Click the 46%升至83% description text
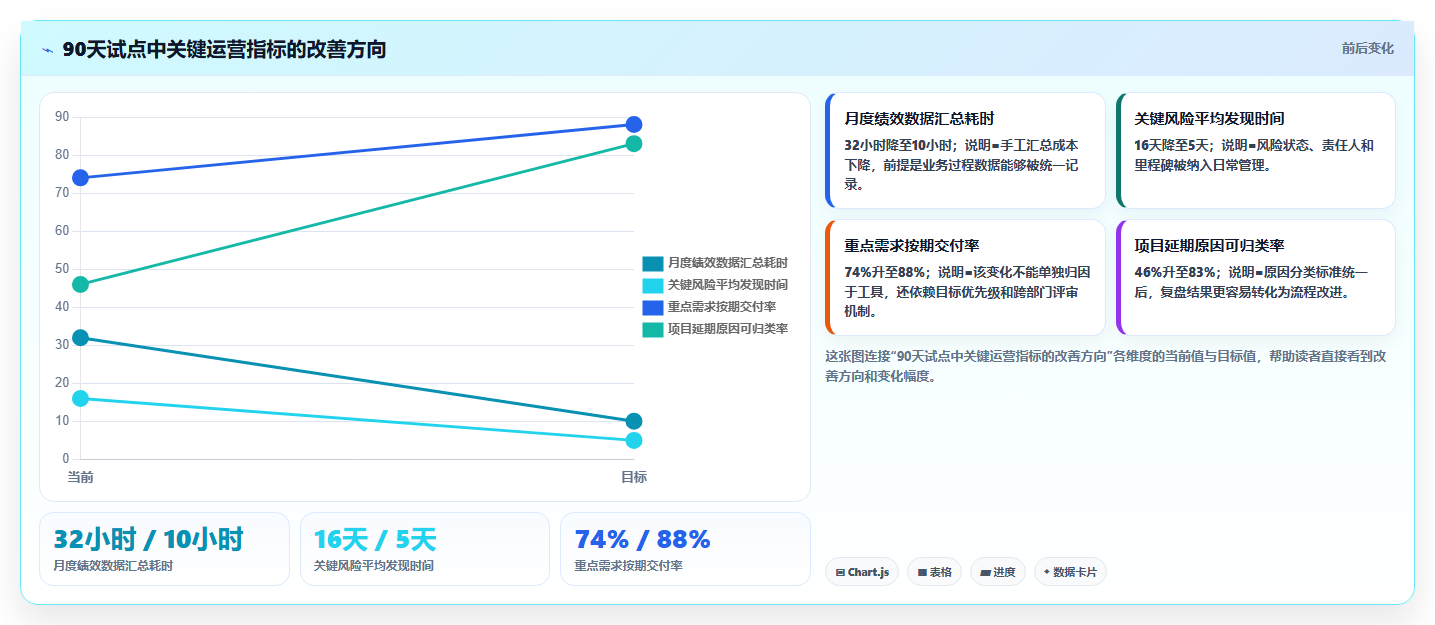Screen dimensions: 1435x625 pos(1251,282)
